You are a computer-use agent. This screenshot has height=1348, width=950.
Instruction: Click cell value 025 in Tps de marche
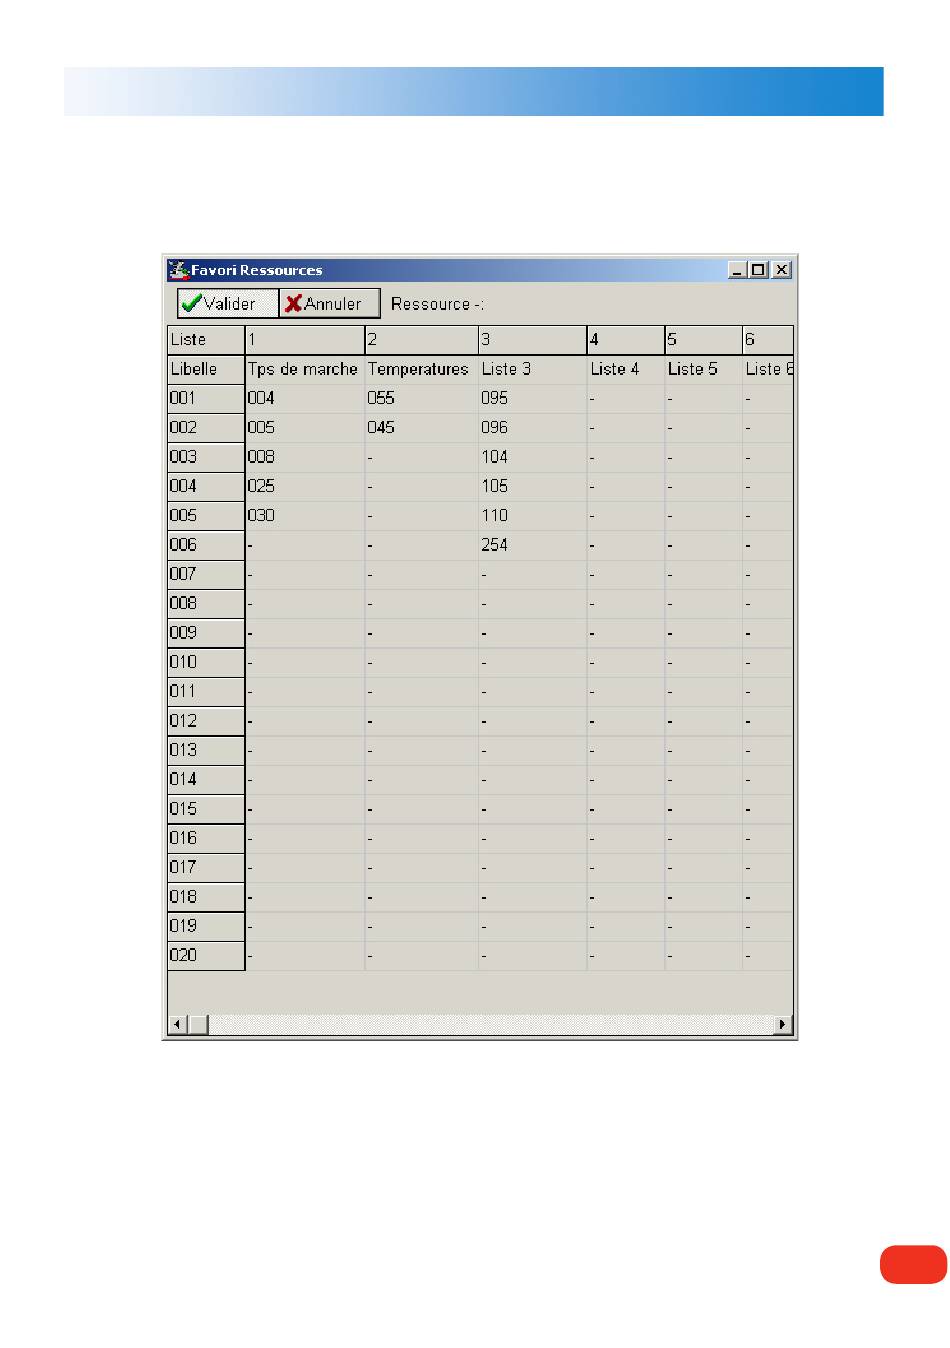[305, 486]
